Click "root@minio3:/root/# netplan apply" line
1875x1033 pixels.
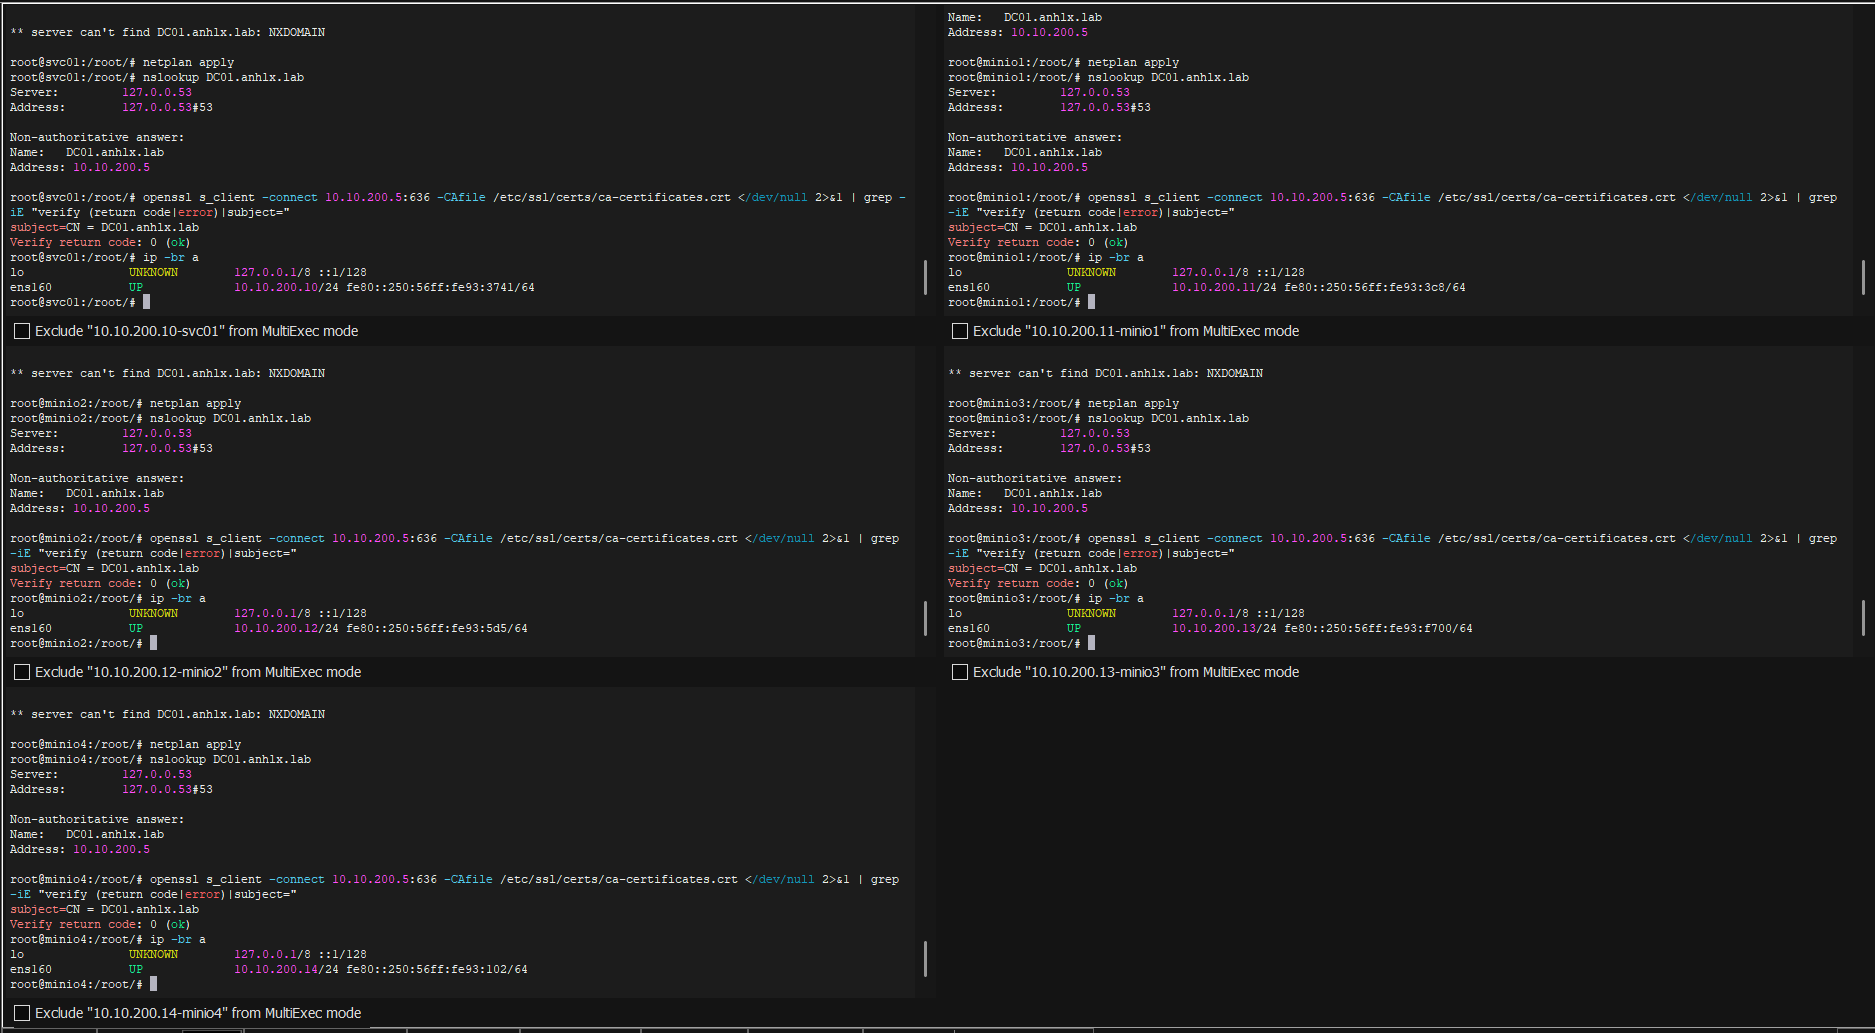coord(1063,404)
